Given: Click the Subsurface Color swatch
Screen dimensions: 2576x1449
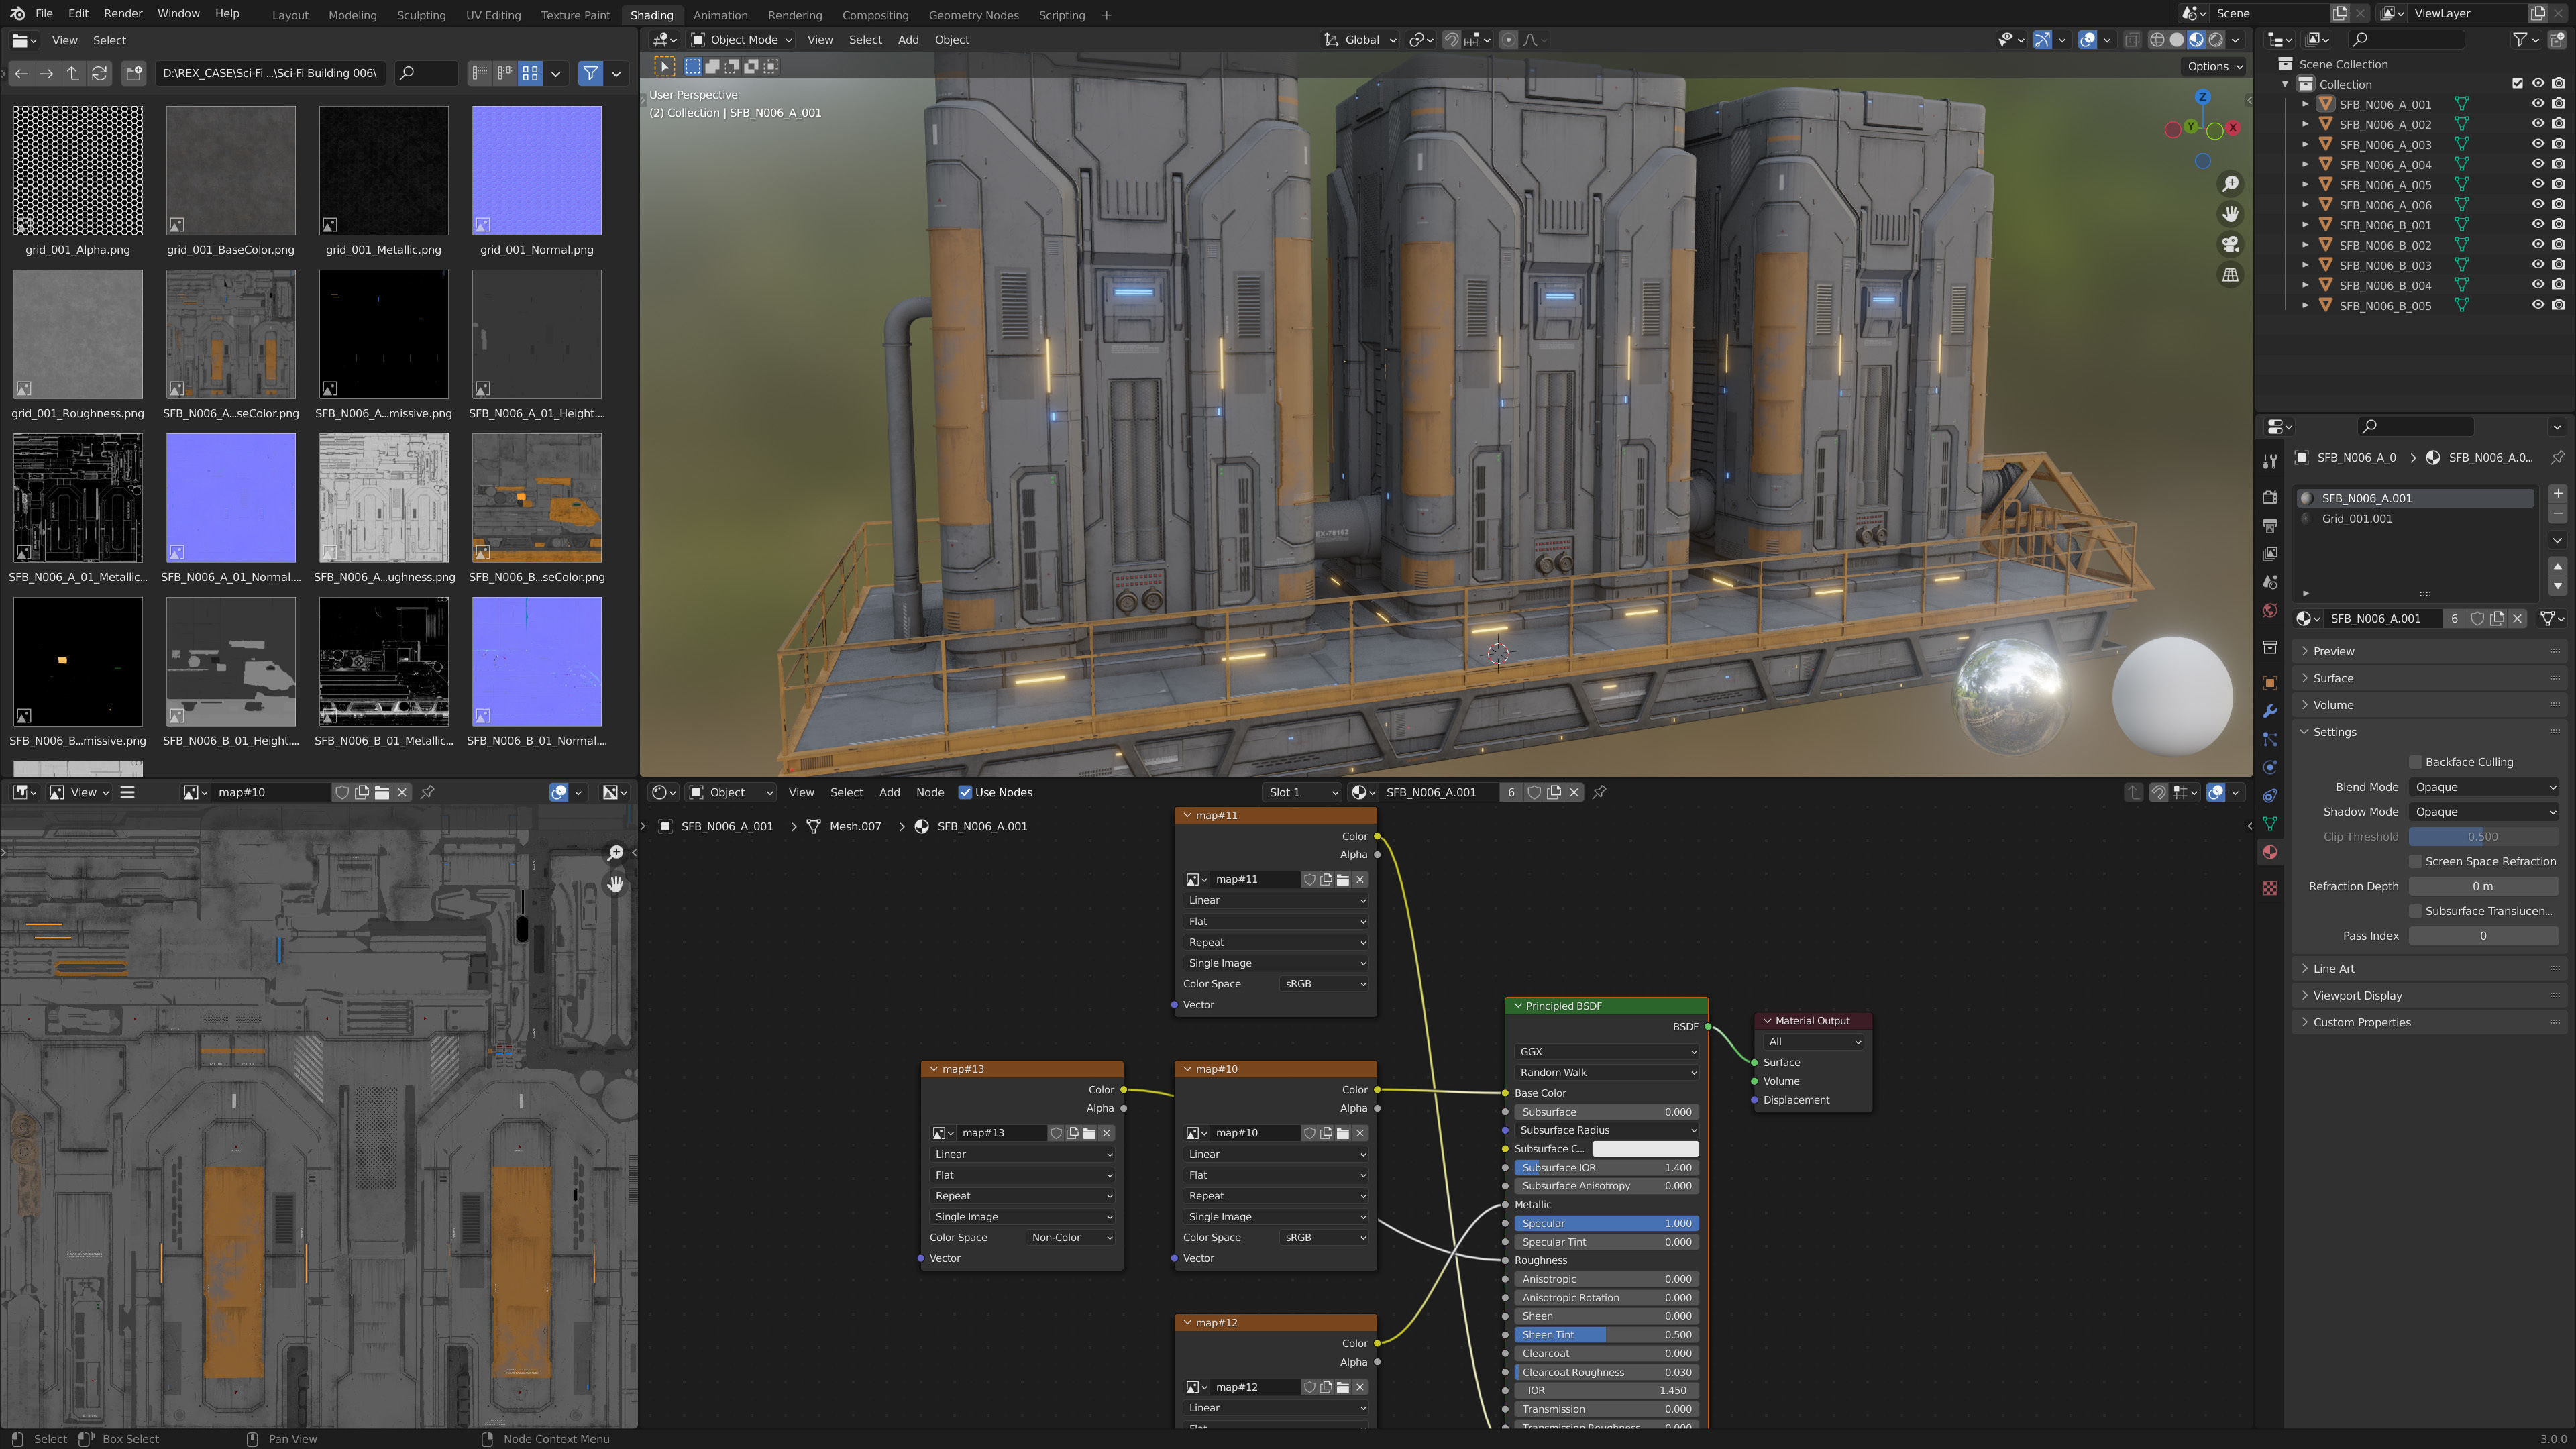Looking at the screenshot, I should 1644,1149.
